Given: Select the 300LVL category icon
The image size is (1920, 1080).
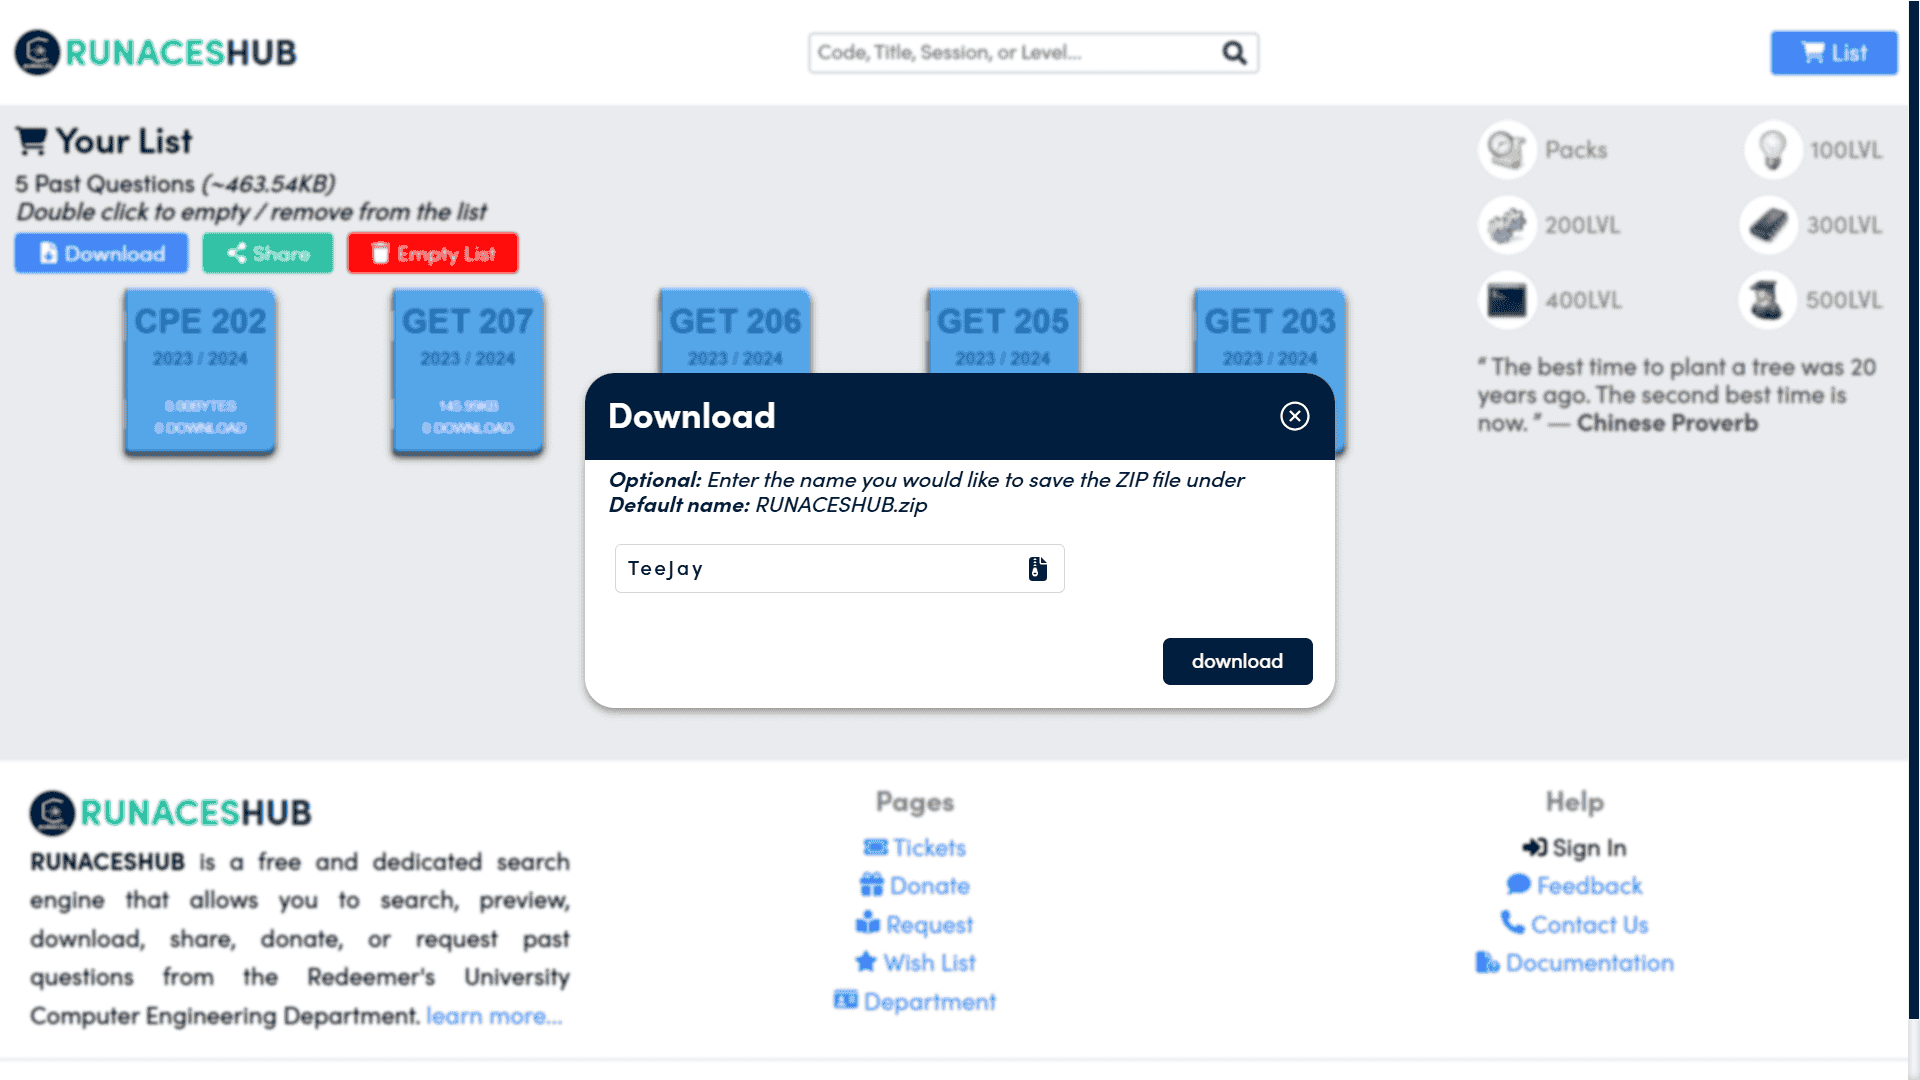Looking at the screenshot, I should tap(1768, 225).
